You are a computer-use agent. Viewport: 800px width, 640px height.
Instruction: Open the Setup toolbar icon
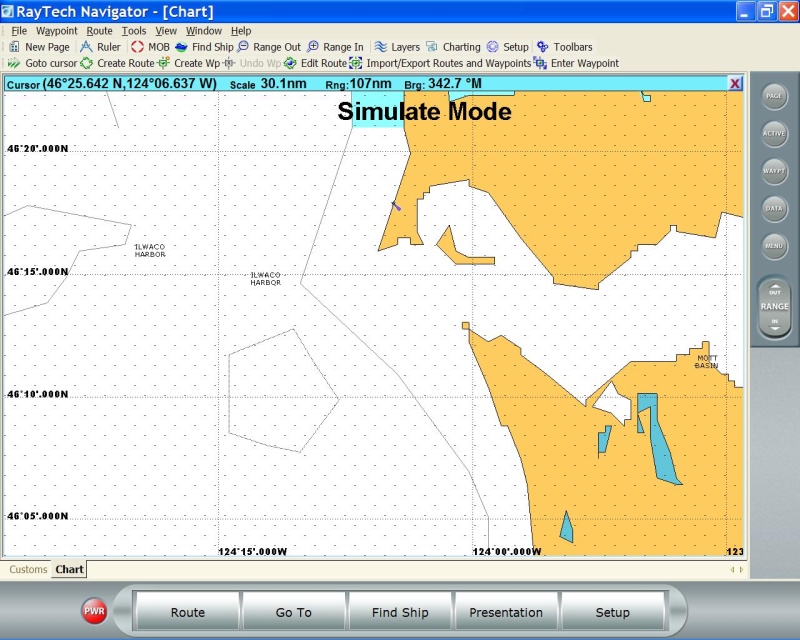492,47
